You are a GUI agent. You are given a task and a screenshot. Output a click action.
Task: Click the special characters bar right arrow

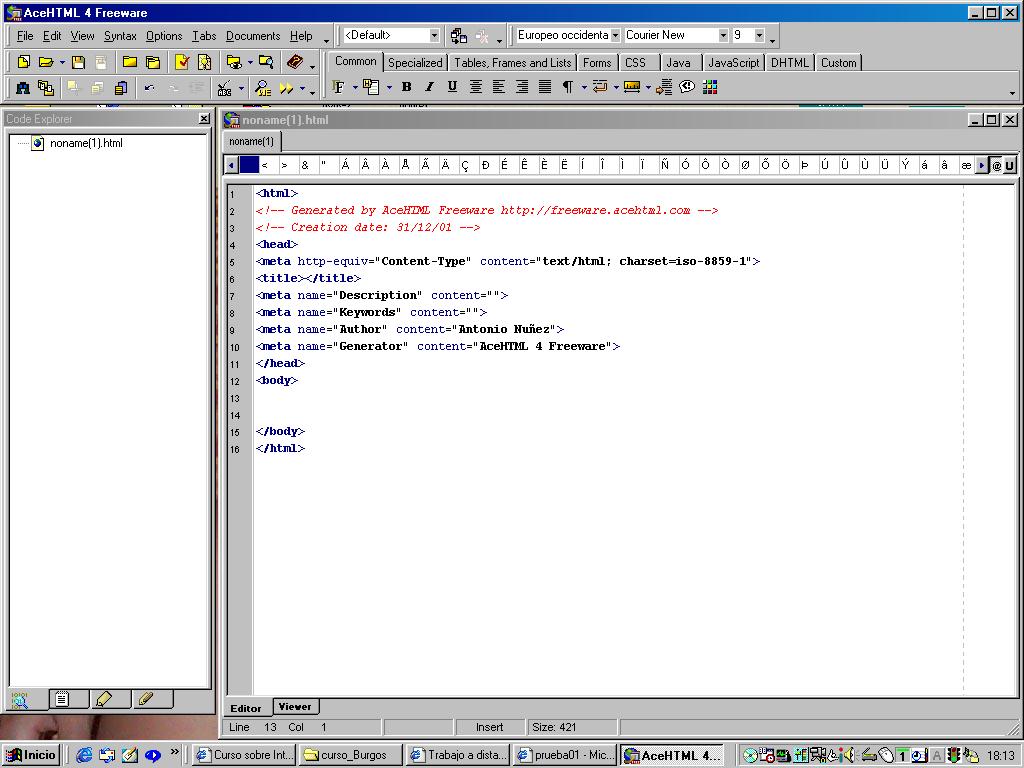(981, 165)
